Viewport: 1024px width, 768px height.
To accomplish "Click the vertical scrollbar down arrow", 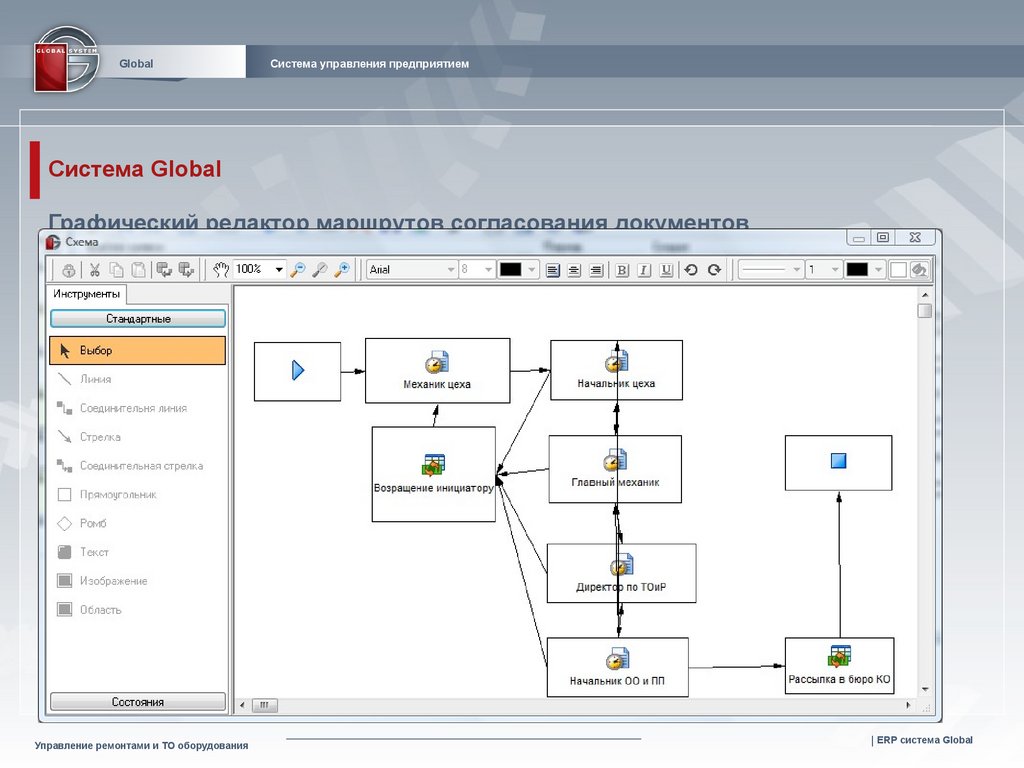I will click(925, 690).
